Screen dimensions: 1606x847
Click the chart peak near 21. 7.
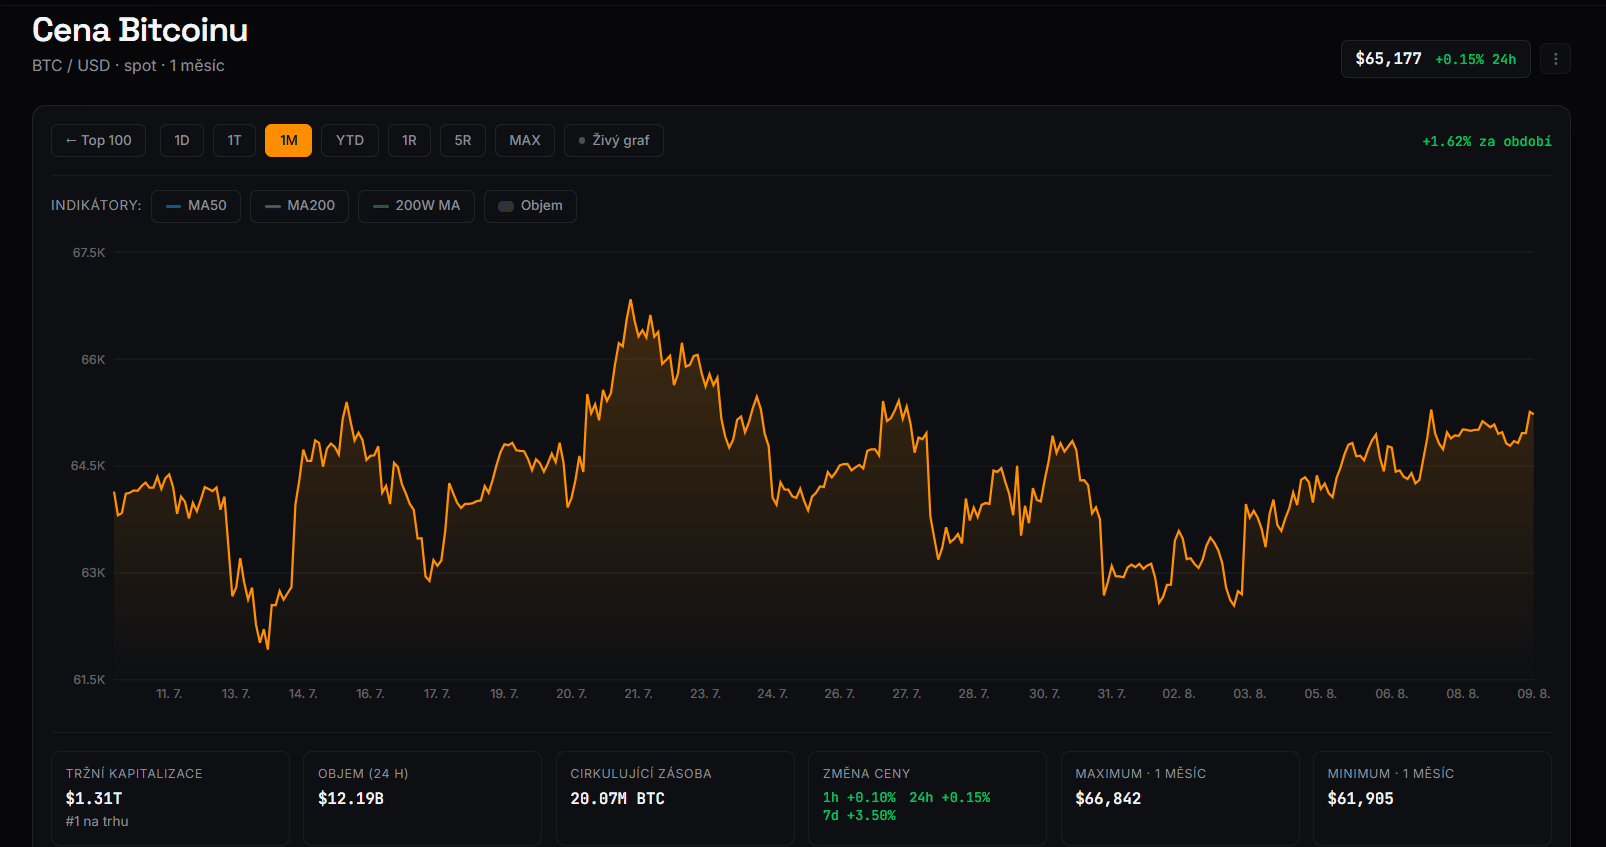(x=630, y=300)
